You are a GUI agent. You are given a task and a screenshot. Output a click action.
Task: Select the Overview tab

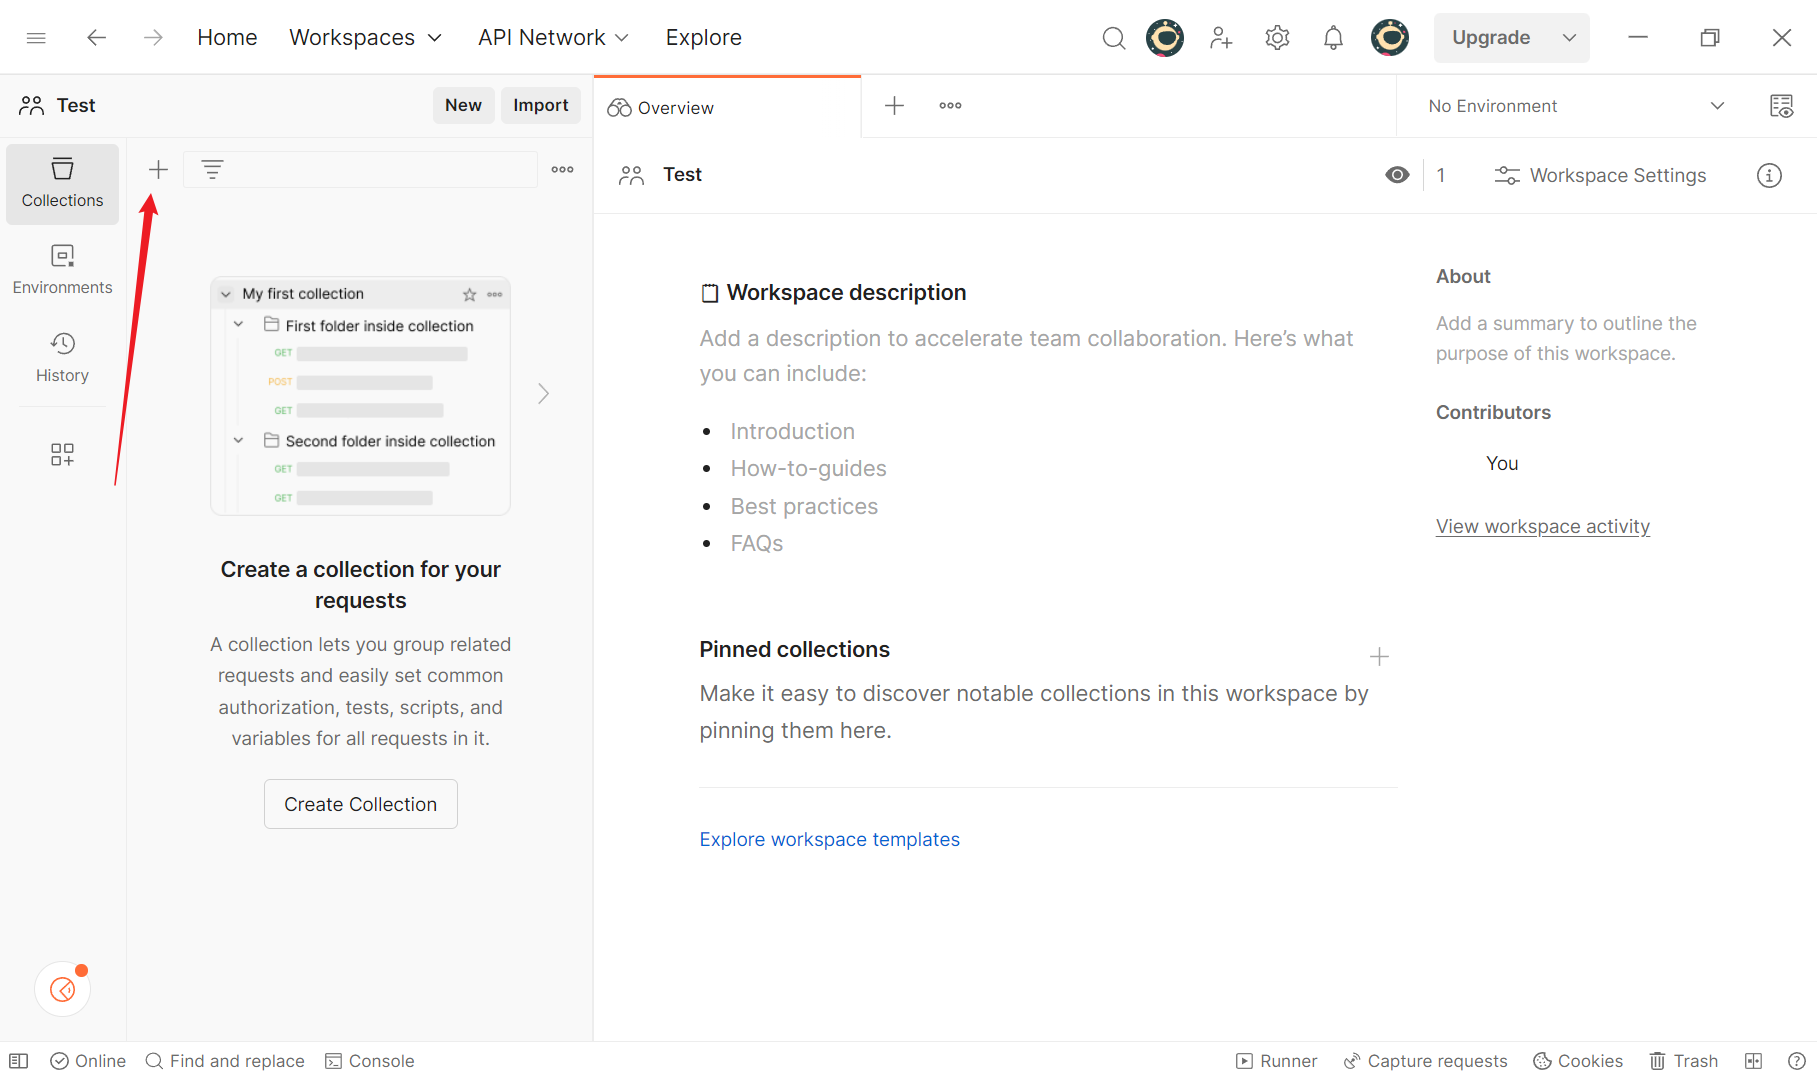pyautogui.click(x=727, y=107)
